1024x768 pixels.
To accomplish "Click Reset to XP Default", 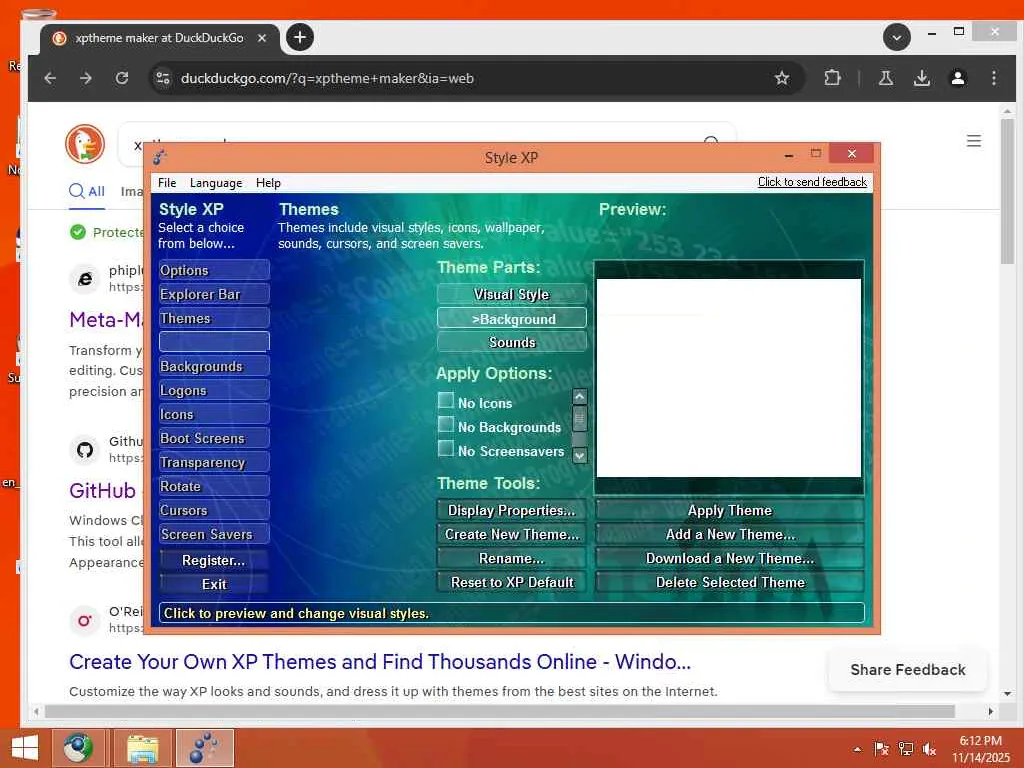I will (x=511, y=583).
